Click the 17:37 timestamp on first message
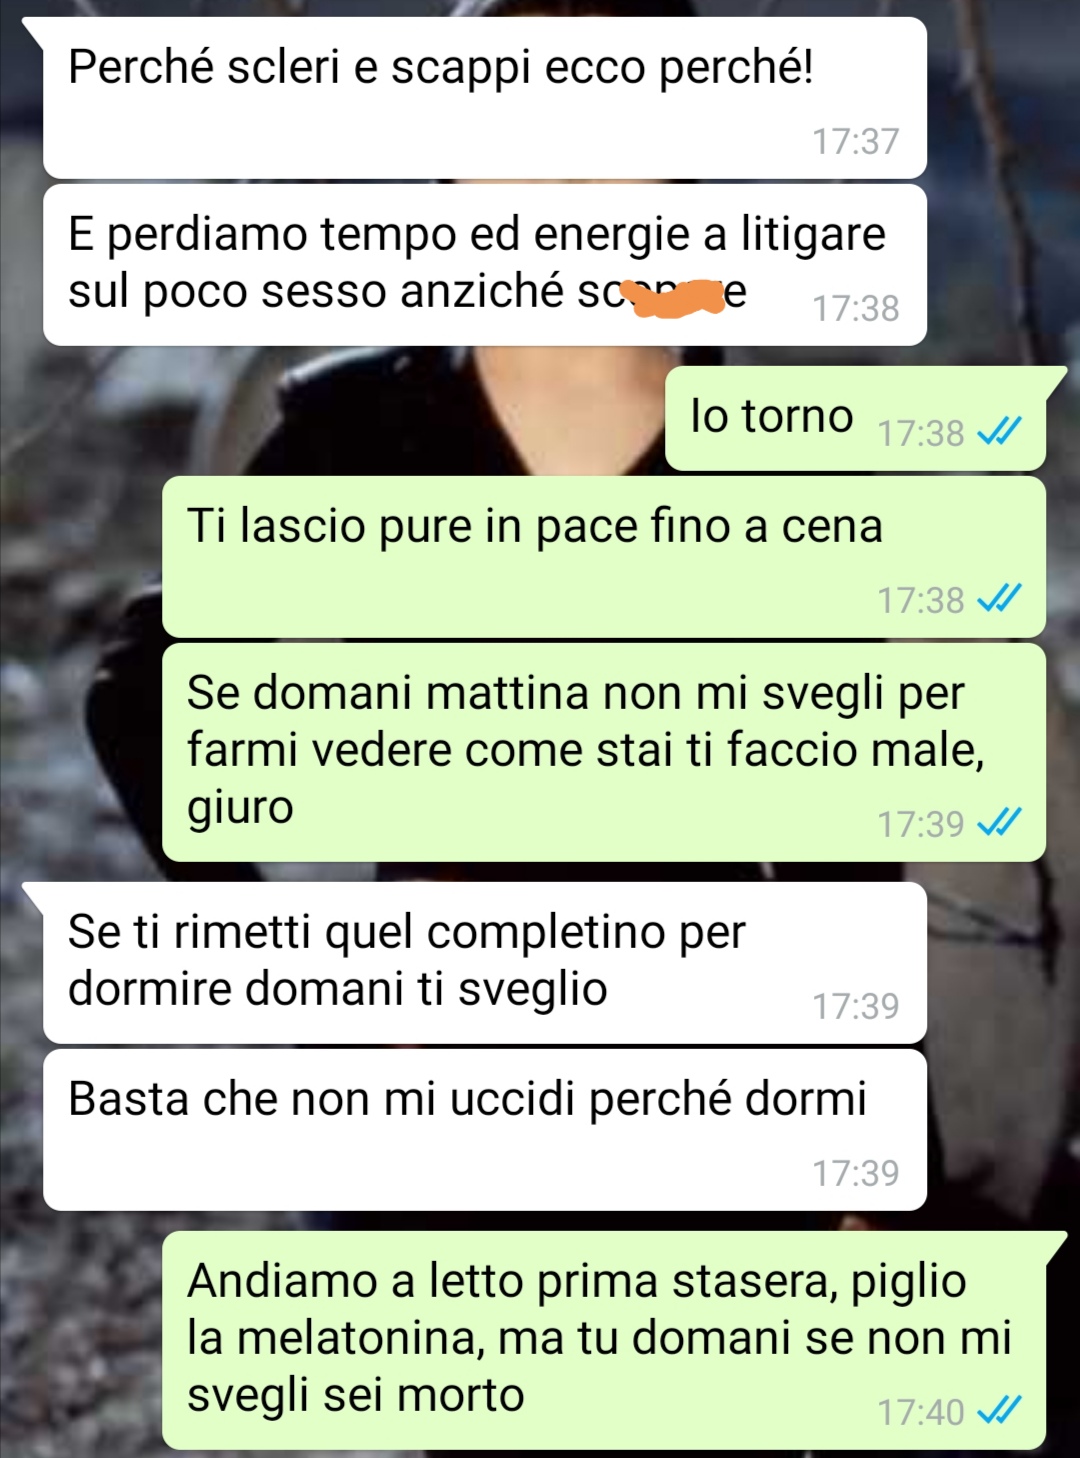 point(856,141)
